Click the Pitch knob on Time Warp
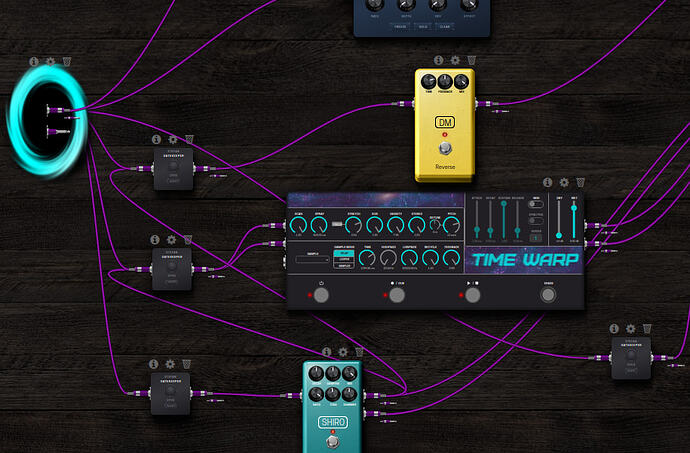The height and width of the screenshot is (453, 690). tap(451, 225)
